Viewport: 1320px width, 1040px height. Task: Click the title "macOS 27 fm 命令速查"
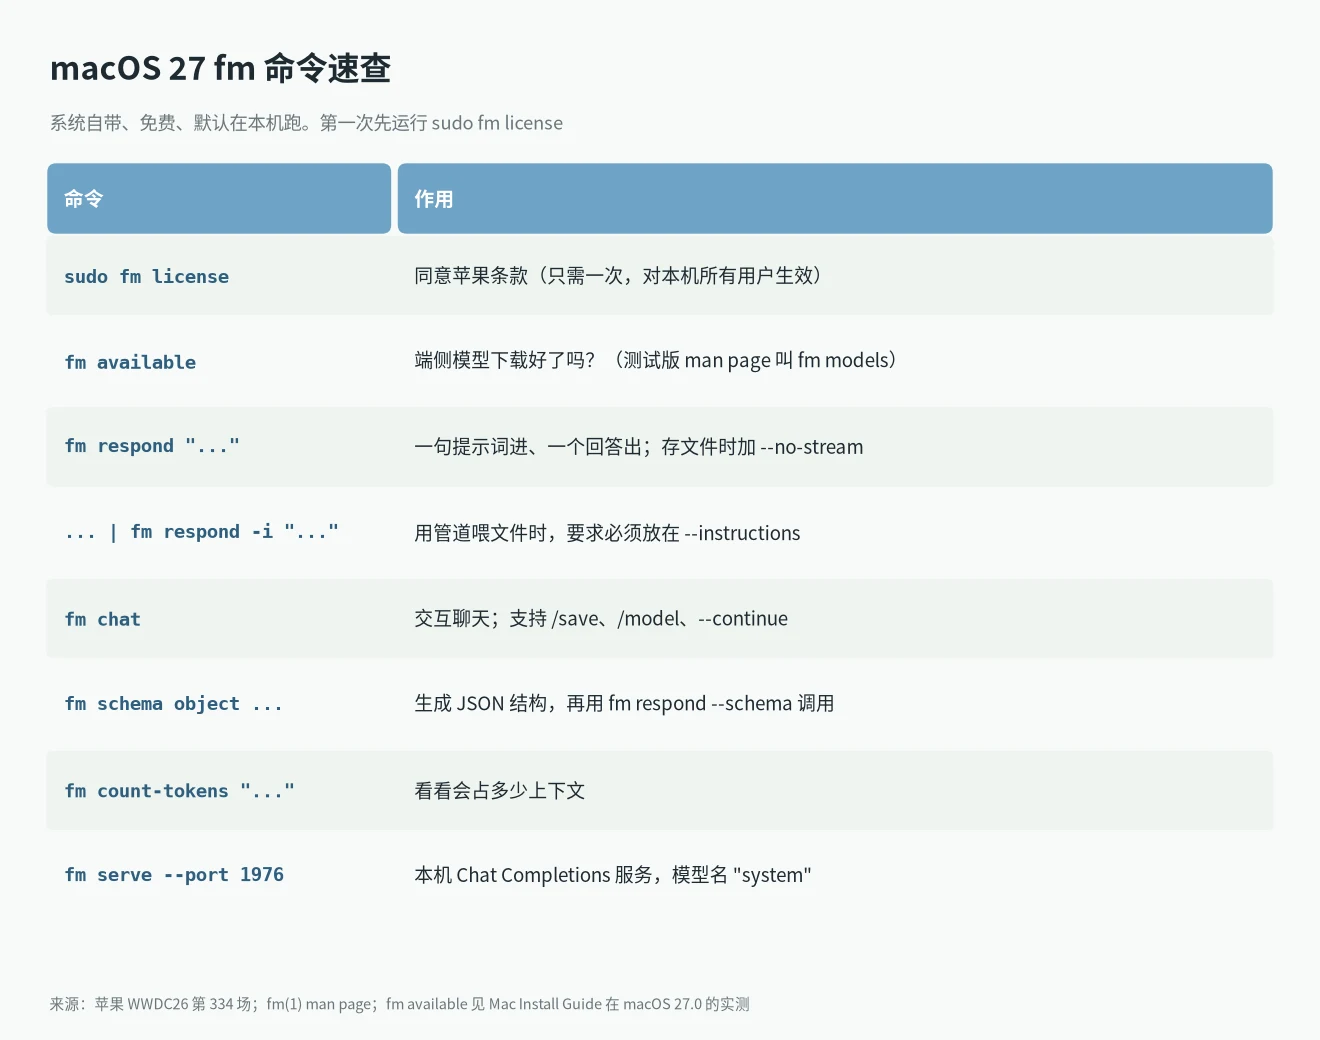point(220,68)
